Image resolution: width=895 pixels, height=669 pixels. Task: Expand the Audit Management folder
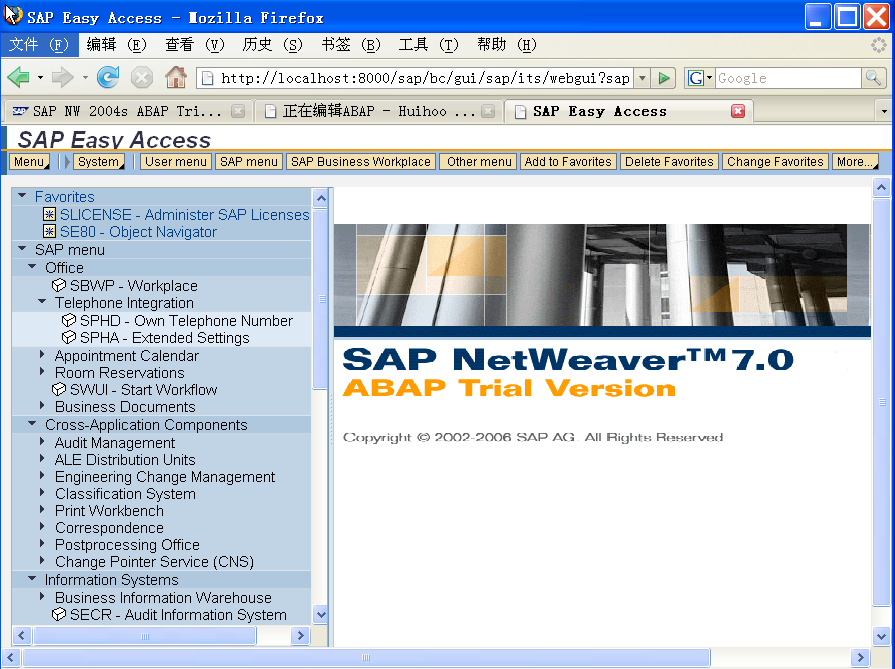coord(43,442)
